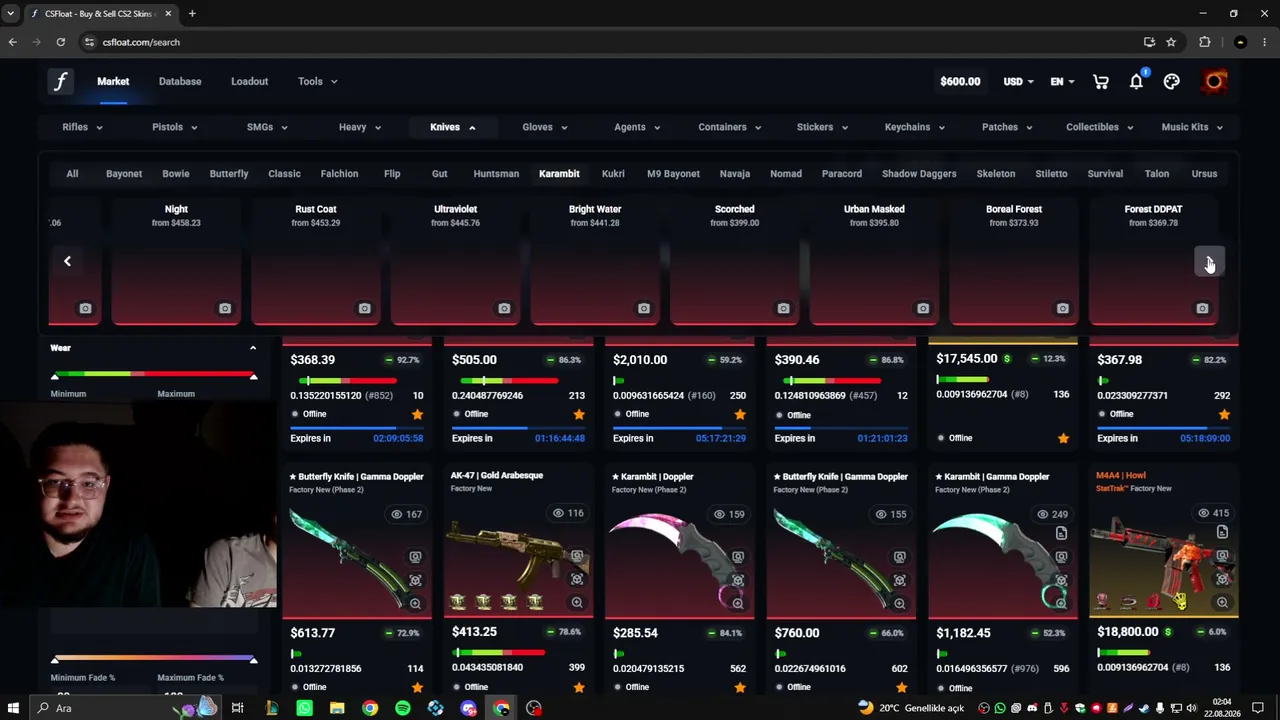Show next skins in the carousel
The width and height of the screenshot is (1280, 720).
[1209, 261]
